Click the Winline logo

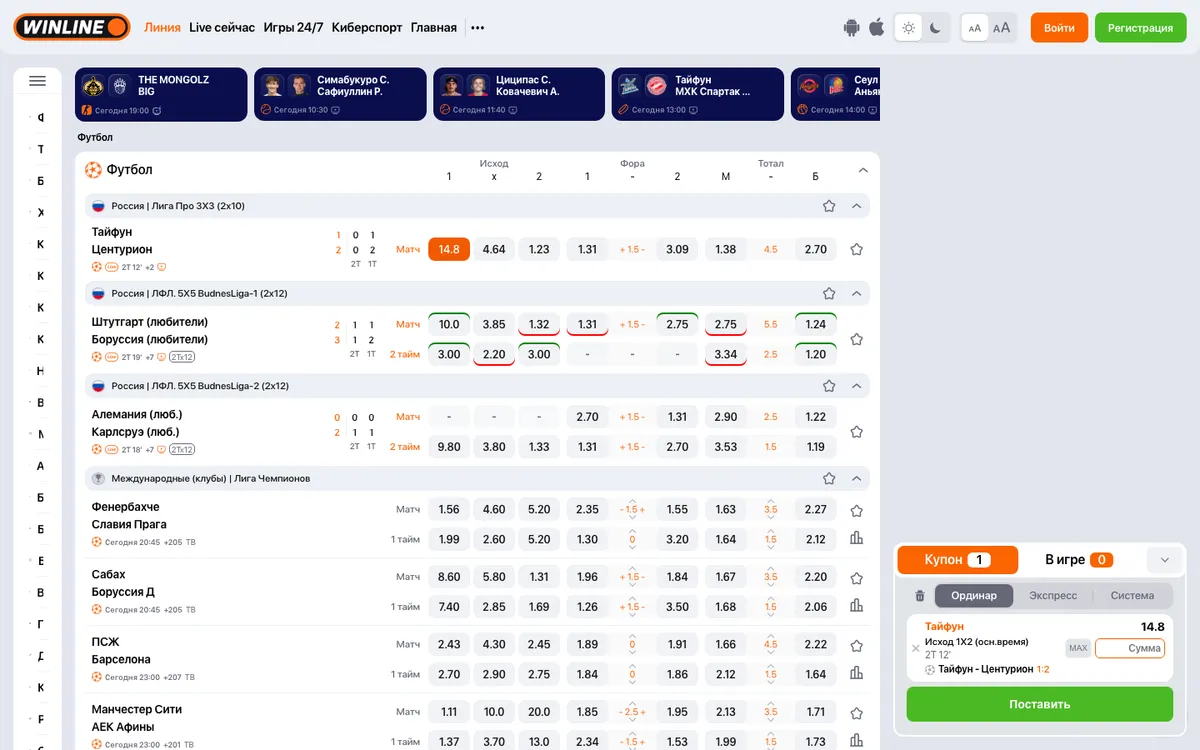click(72, 27)
